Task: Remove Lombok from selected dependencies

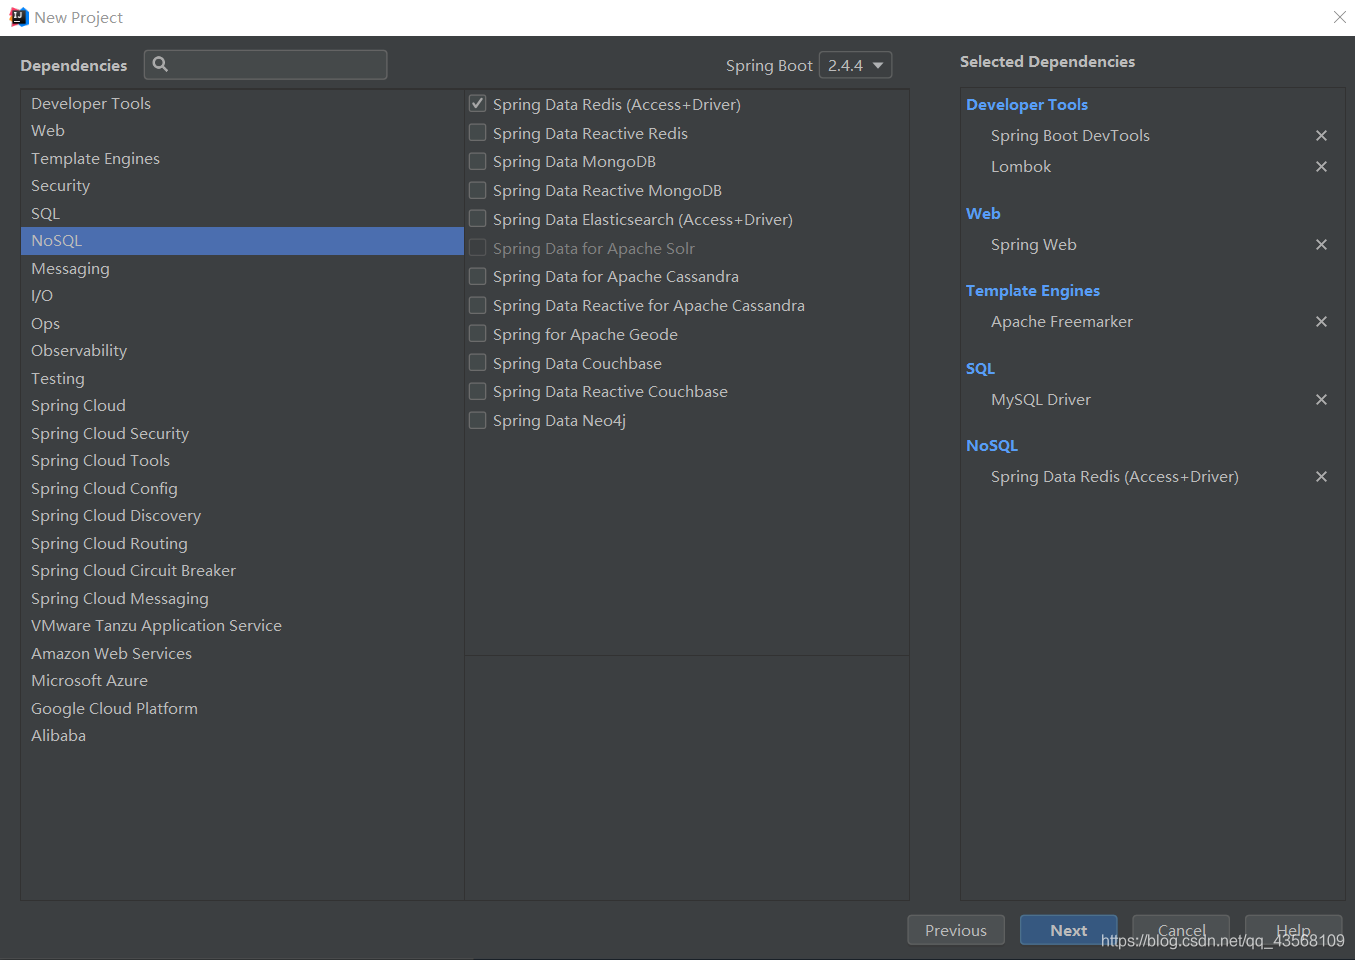Action: (1321, 167)
